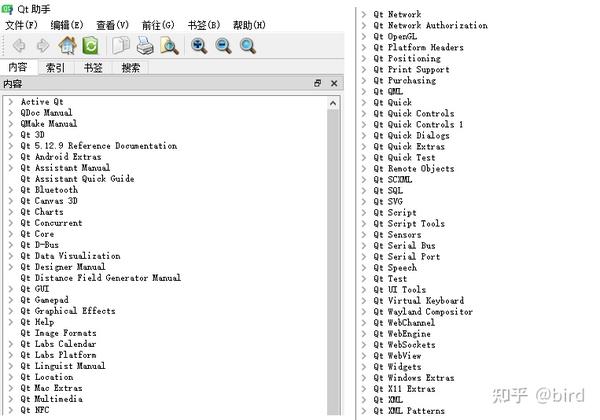Select QMake Manual in contents
The image size is (600, 420).
[x=49, y=124]
